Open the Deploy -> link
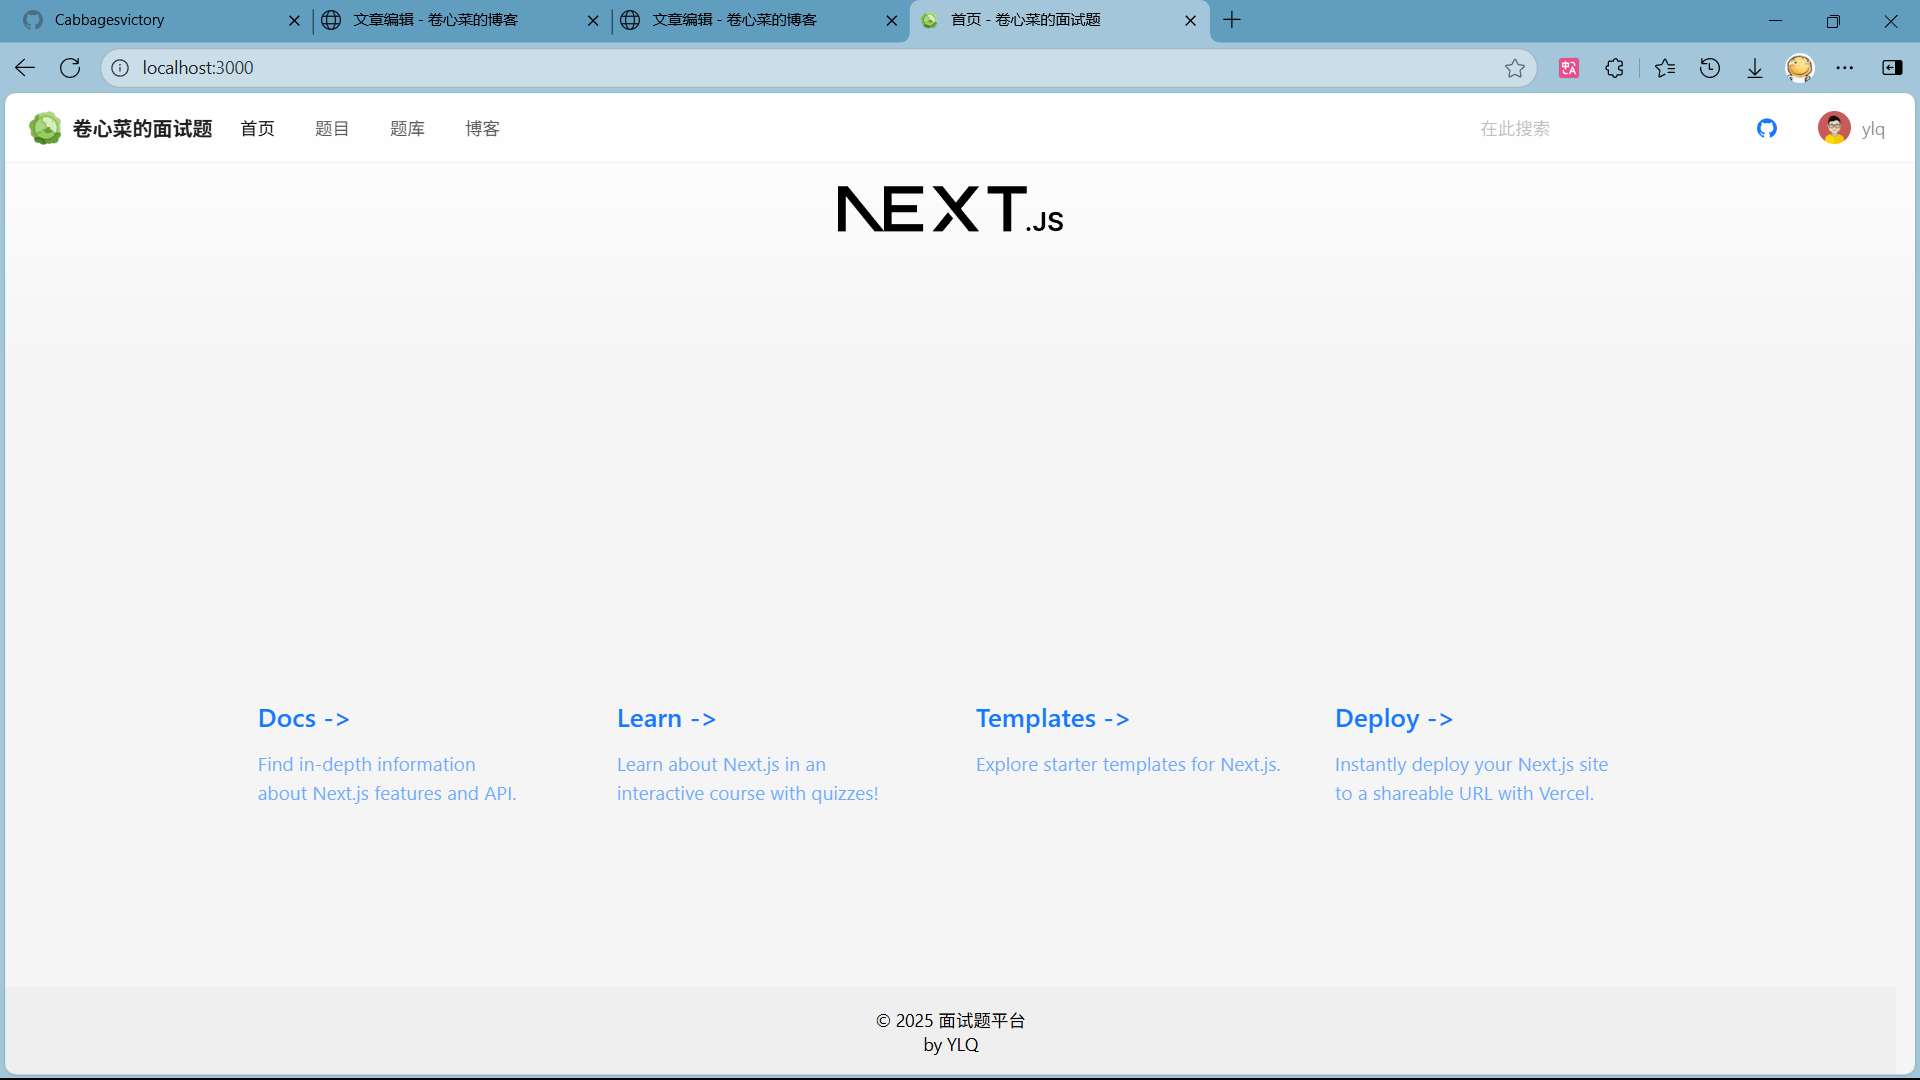1920x1080 pixels. click(1394, 718)
